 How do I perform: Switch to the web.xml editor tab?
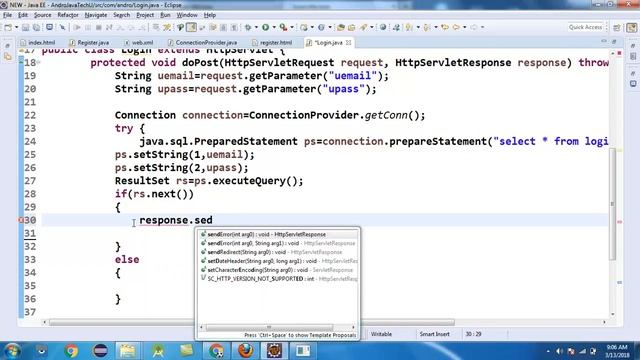(x=139, y=42)
